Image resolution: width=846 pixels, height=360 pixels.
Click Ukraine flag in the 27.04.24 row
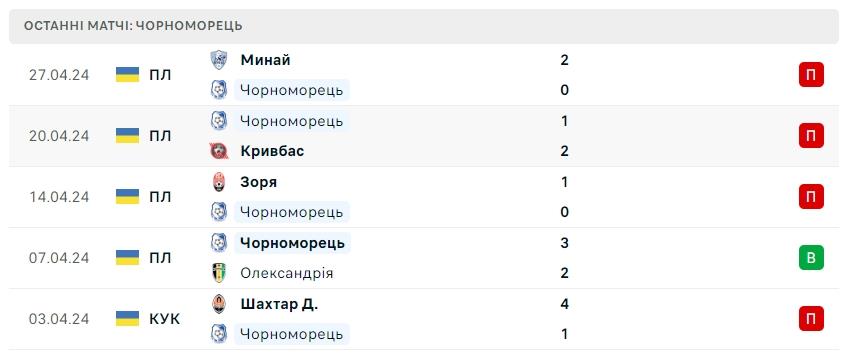pos(127,74)
